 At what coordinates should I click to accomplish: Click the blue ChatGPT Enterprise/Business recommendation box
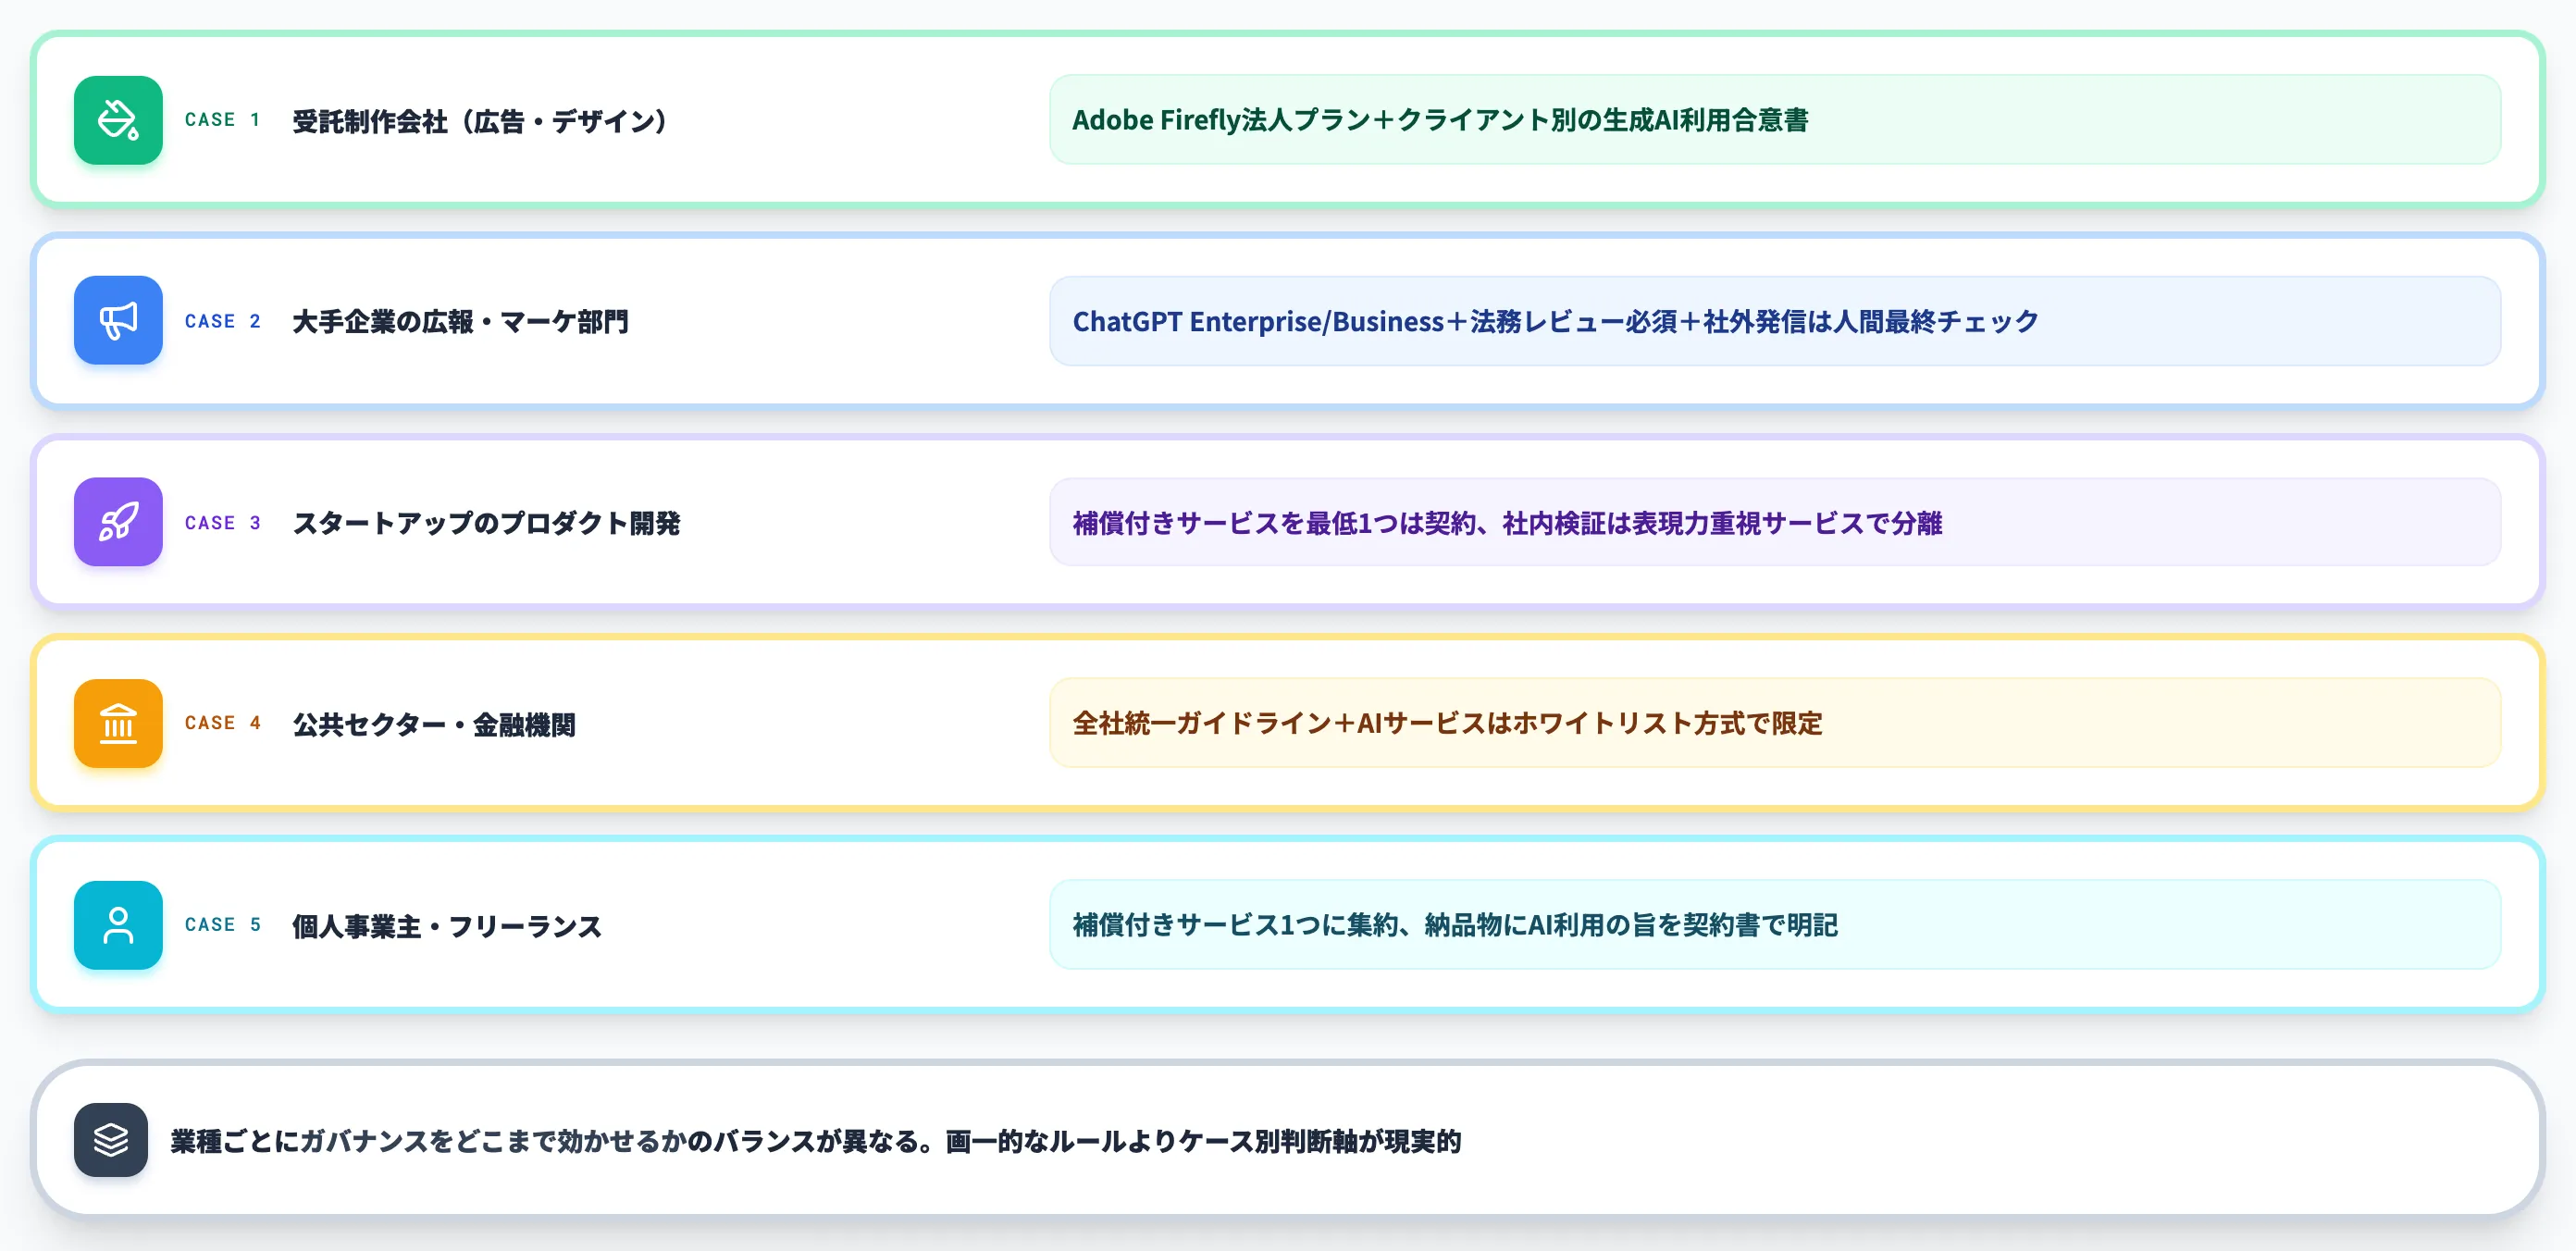1775,321
